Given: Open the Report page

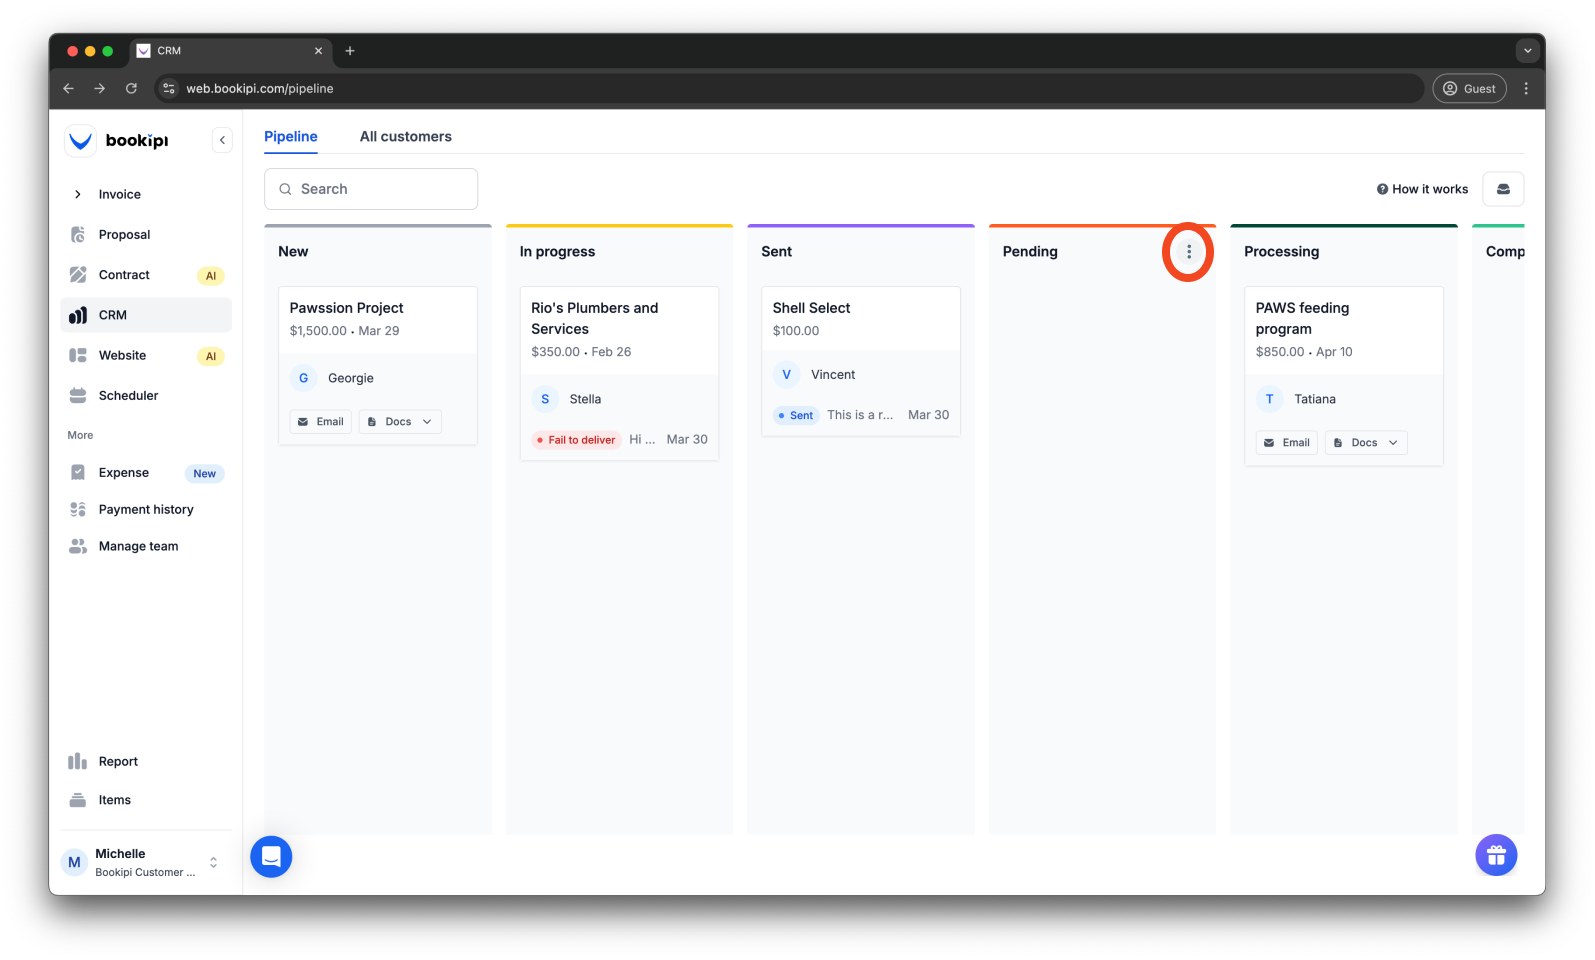Looking at the screenshot, I should click(x=146, y=761).
